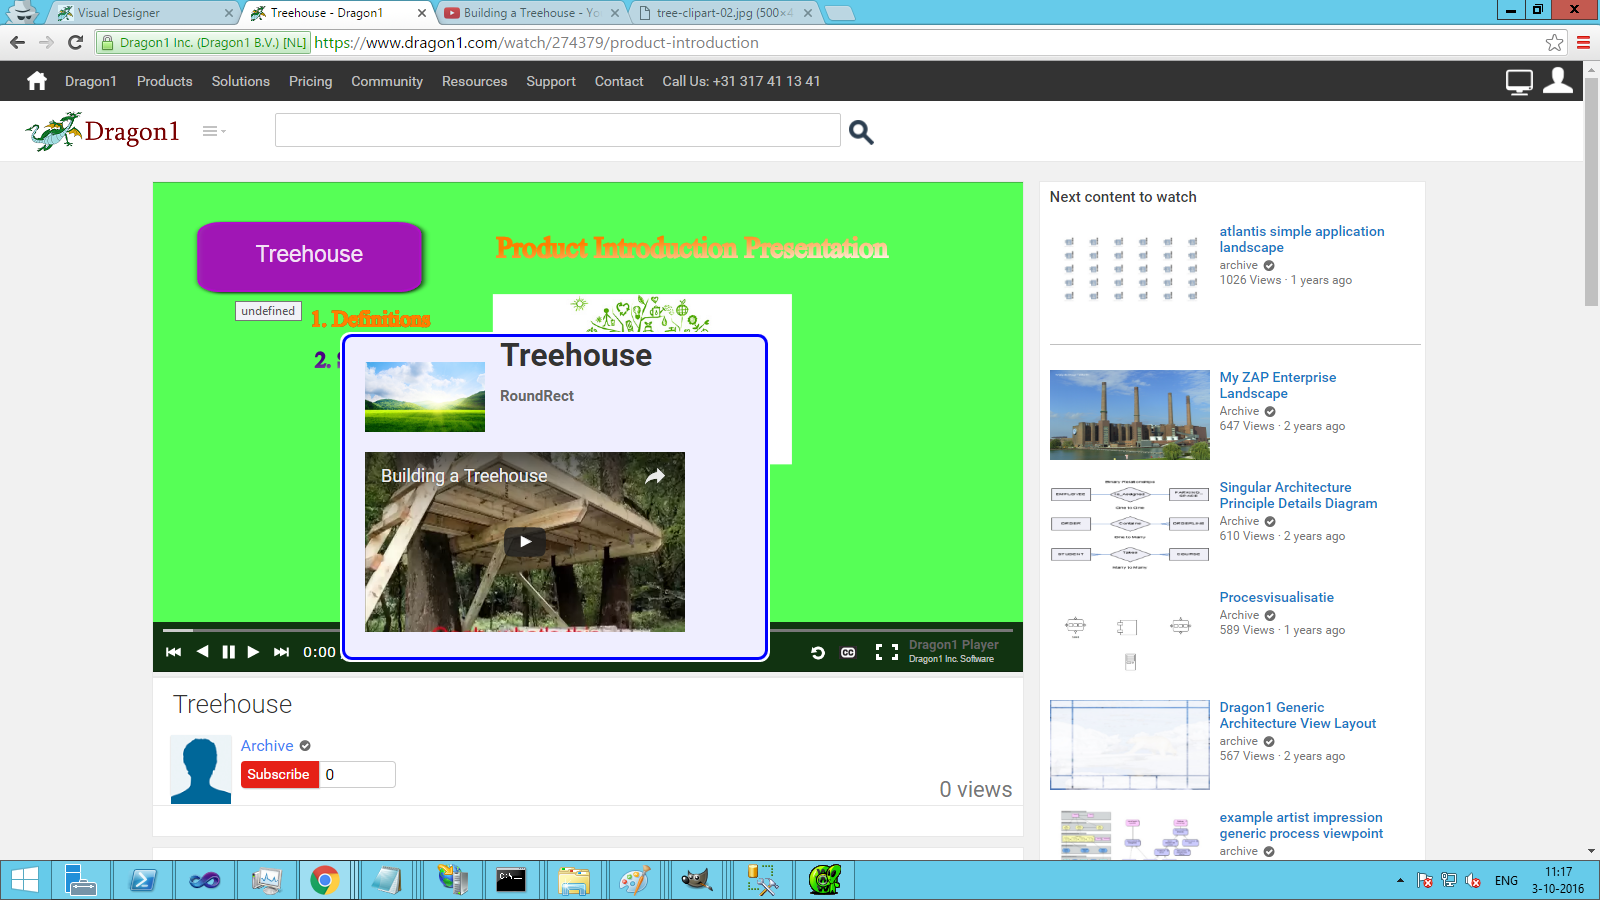Image resolution: width=1600 pixels, height=900 pixels.
Task: Open the Windows Start button
Action: coord(24,880)
